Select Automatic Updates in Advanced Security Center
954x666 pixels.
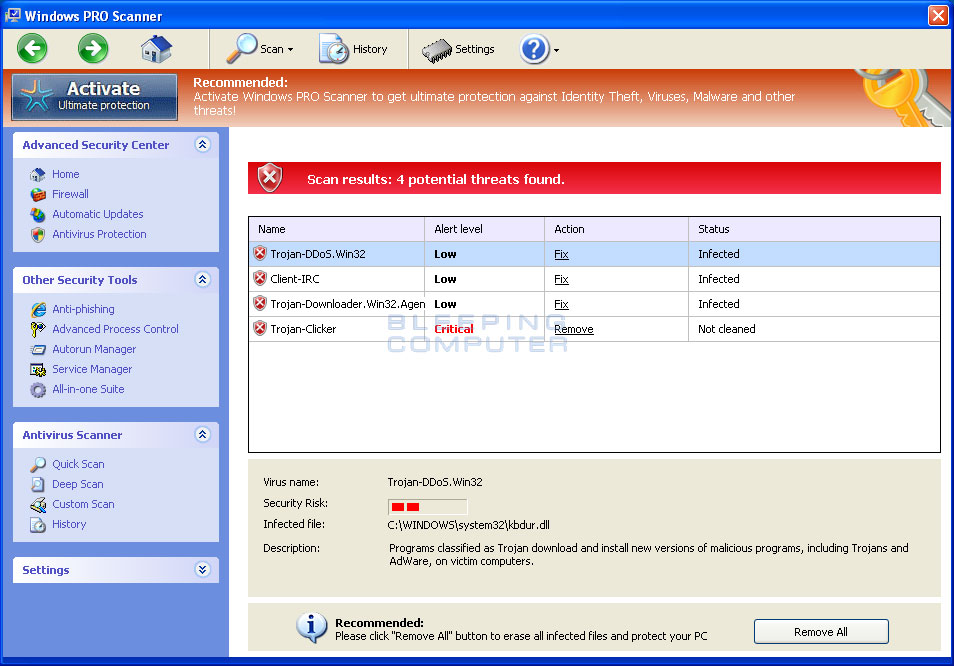(97, 214)
